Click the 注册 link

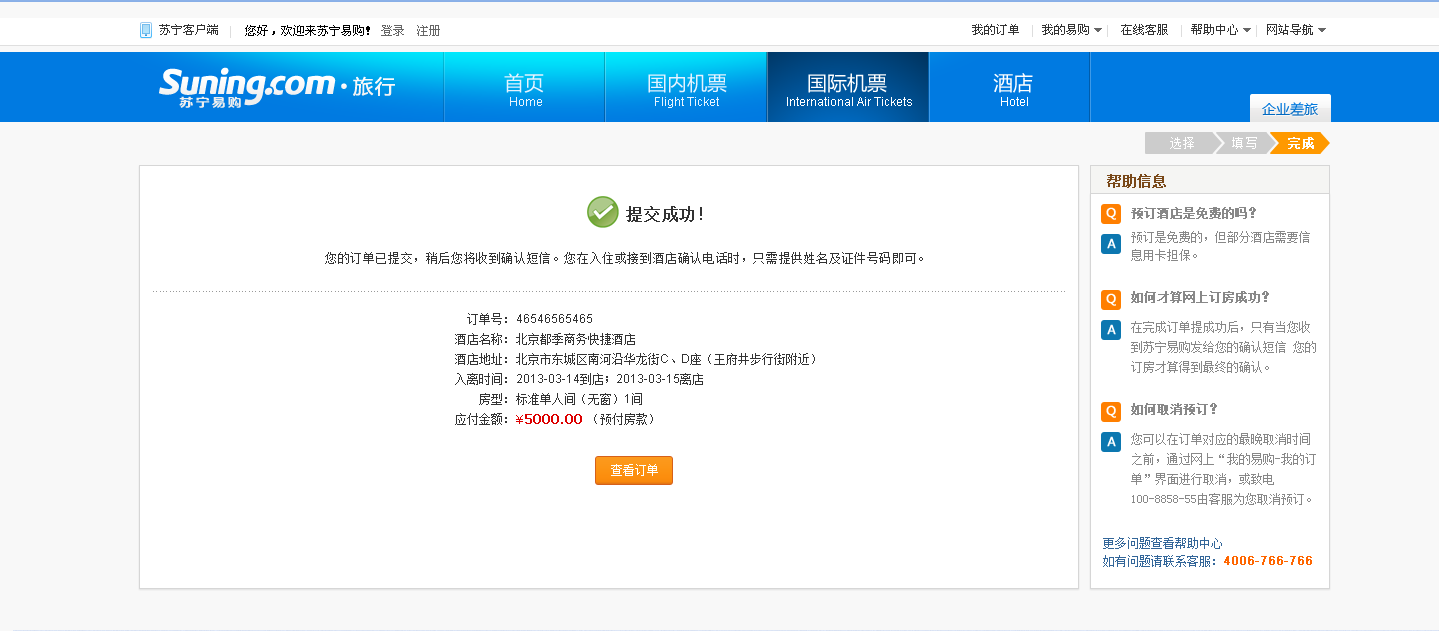click(428, 31)
